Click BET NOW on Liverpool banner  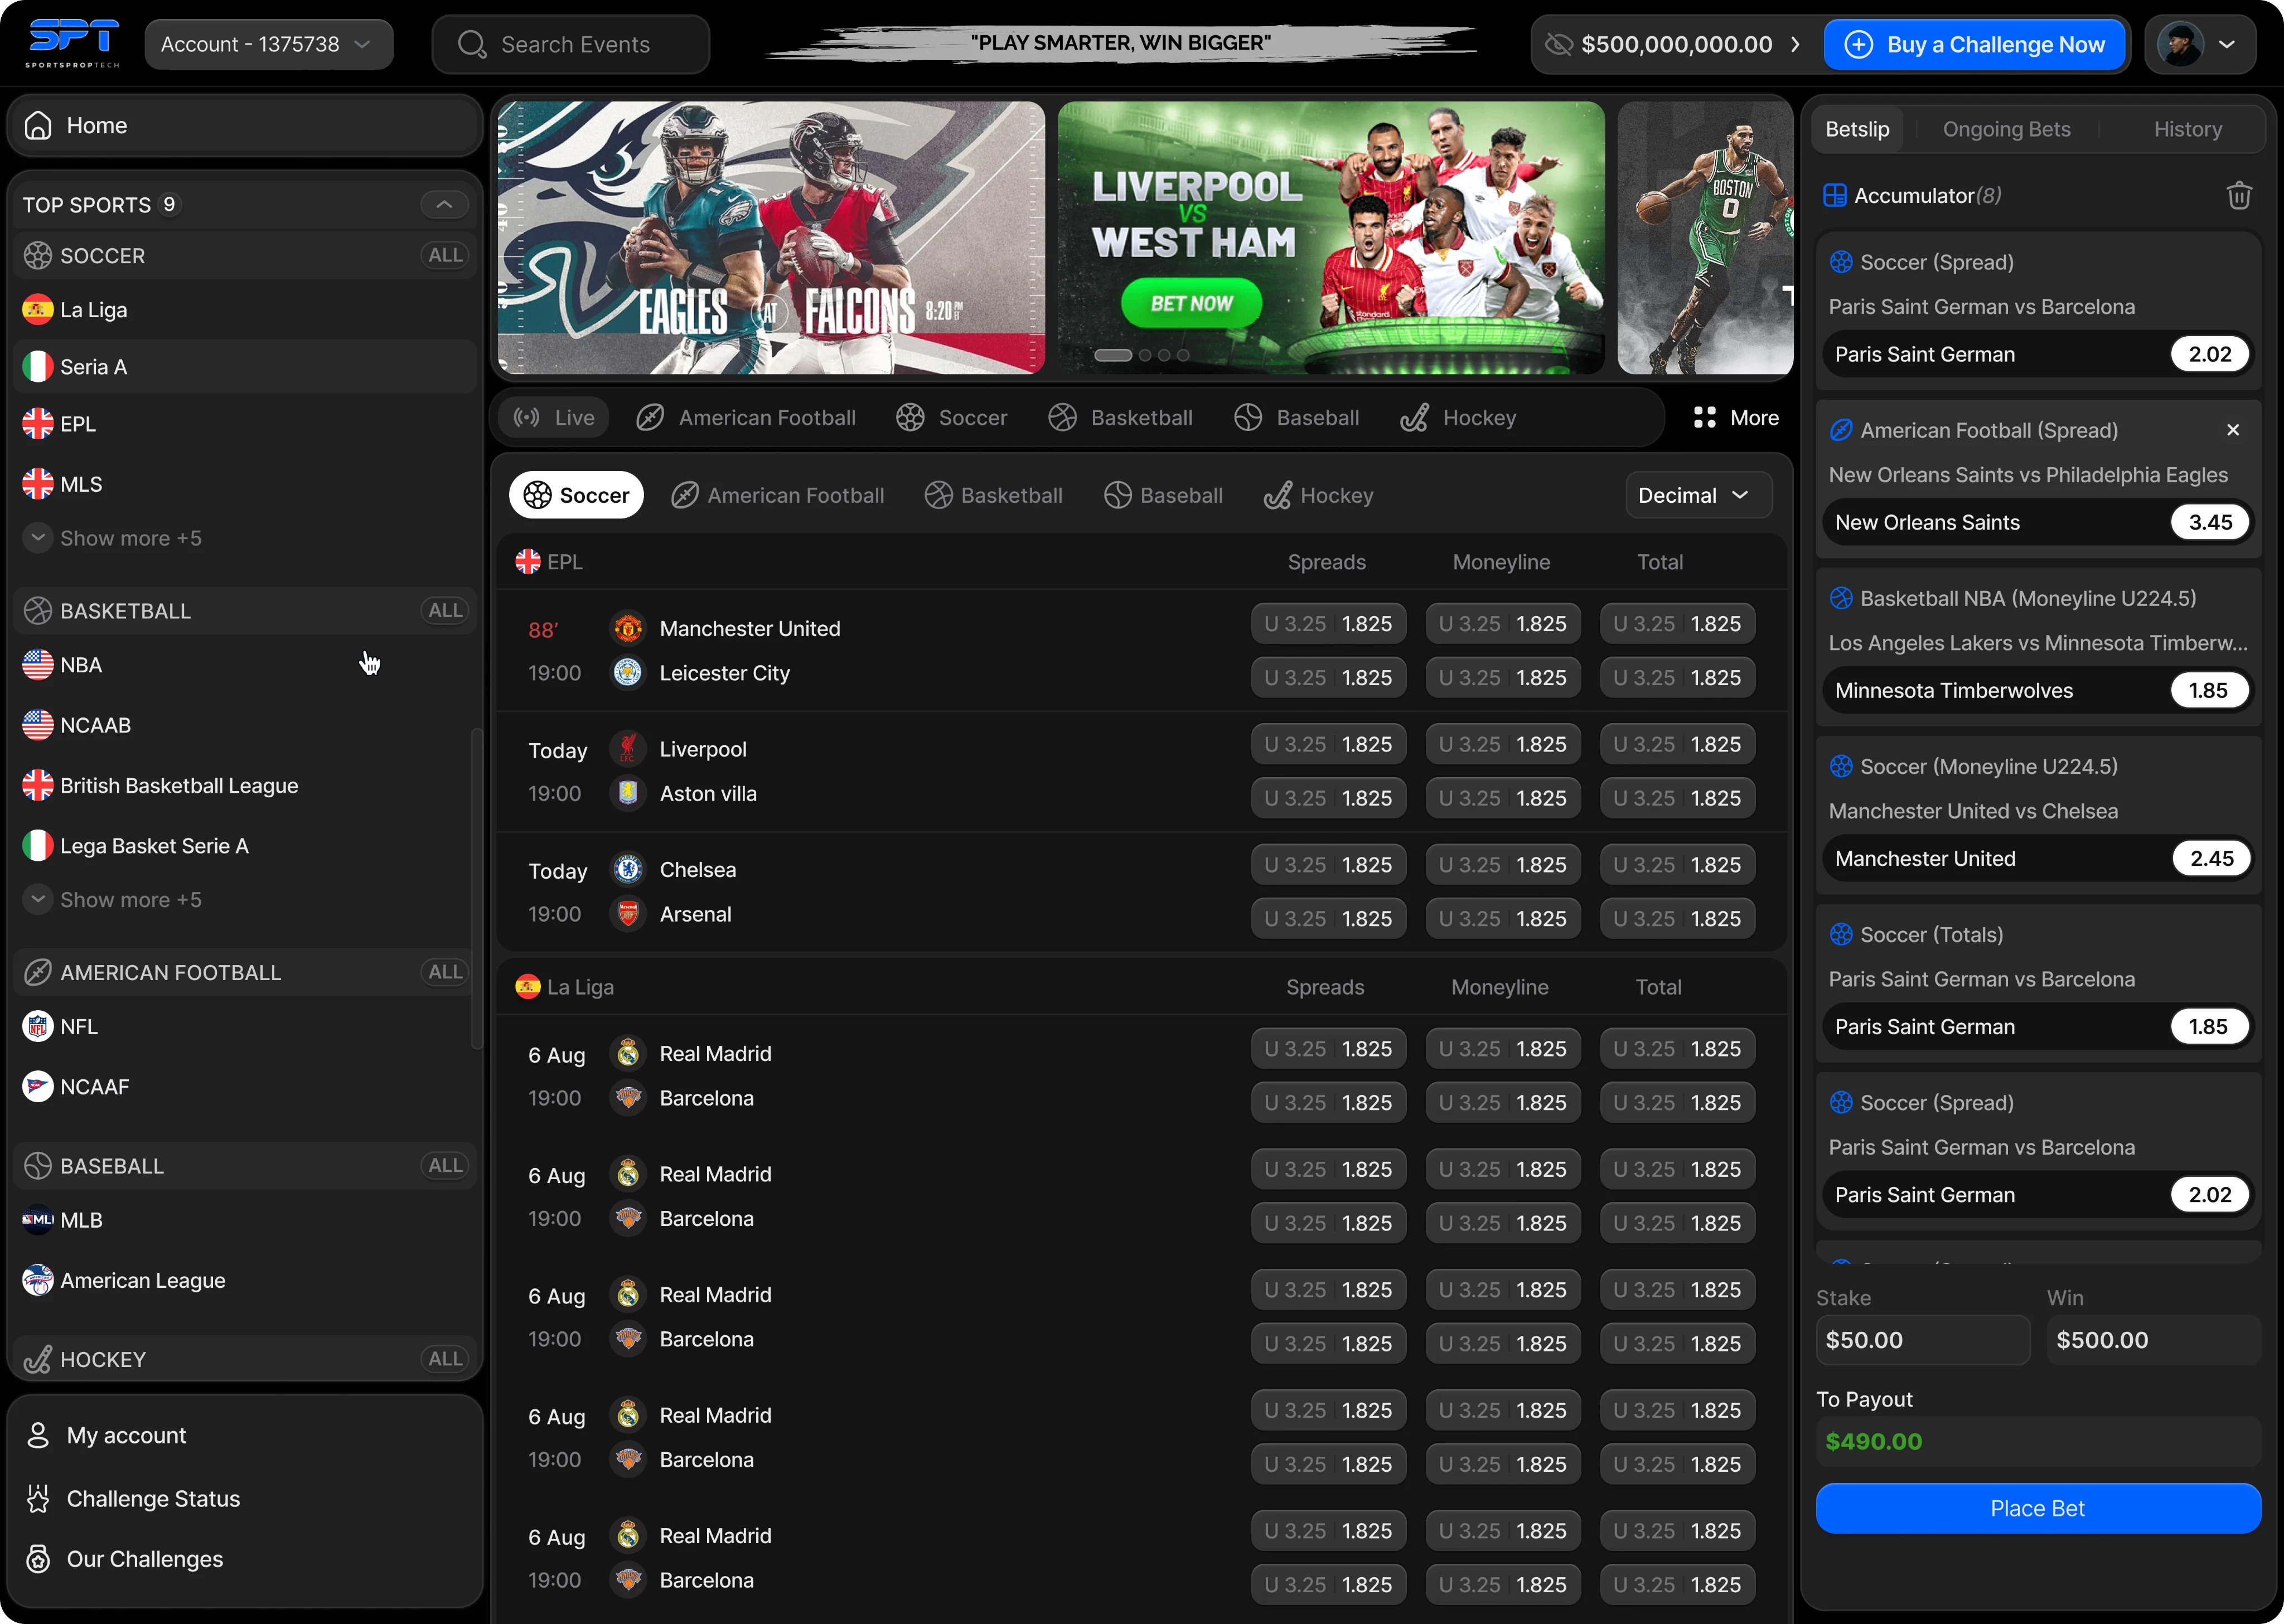1191,303
